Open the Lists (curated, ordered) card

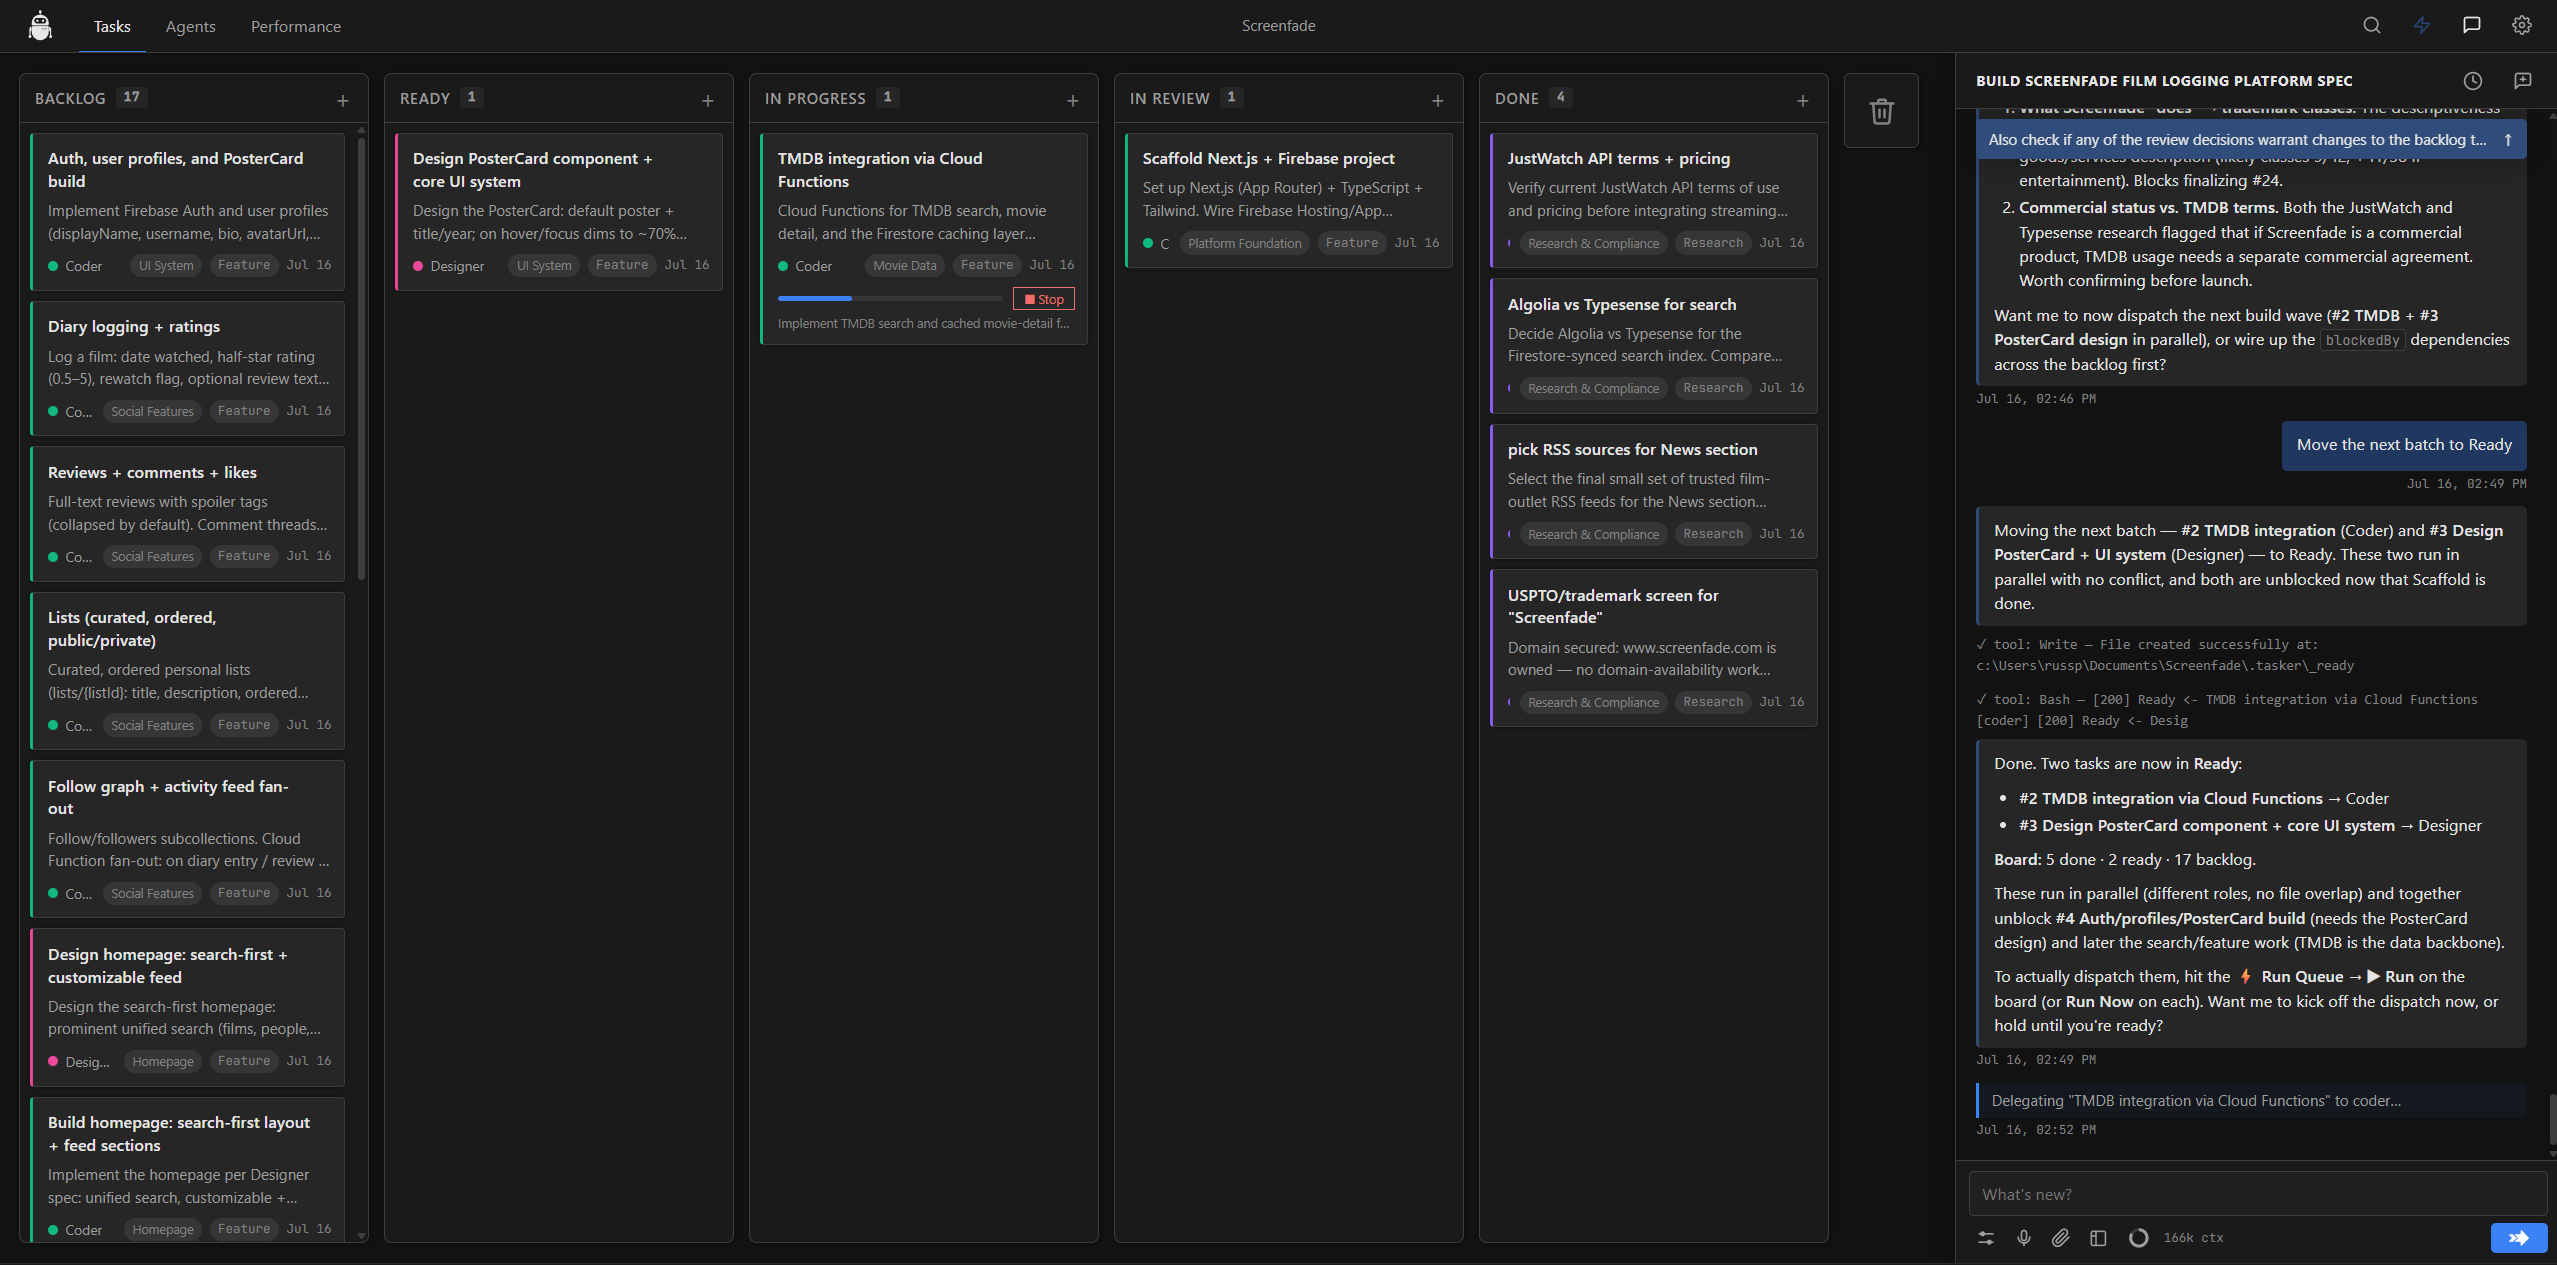(188, 671)
